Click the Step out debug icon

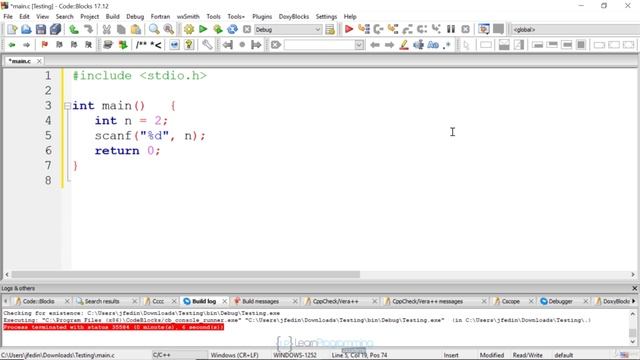coord(407,29)
